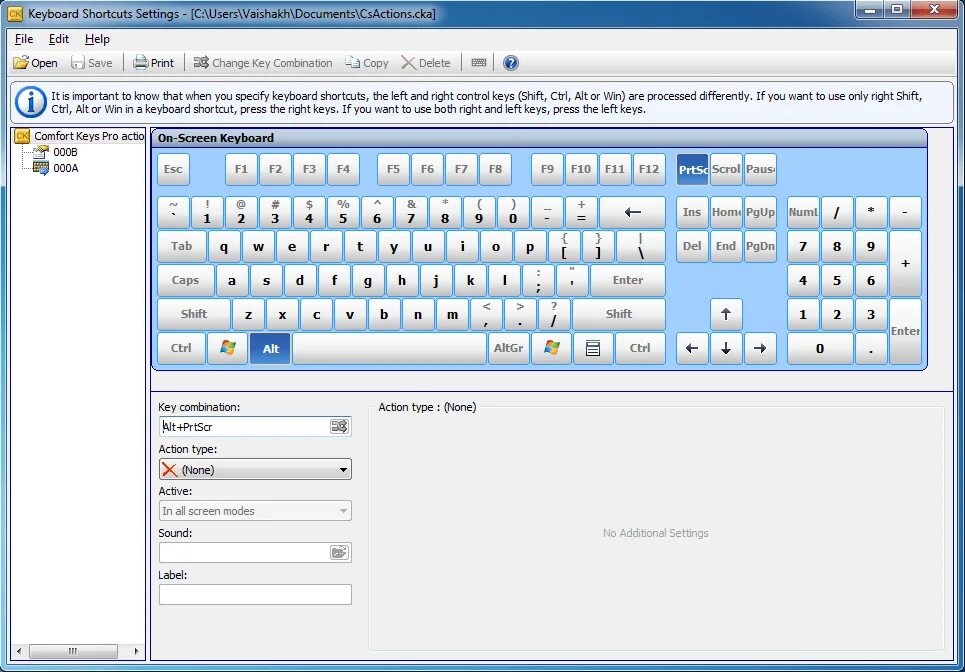The width and height of the screenshot is (965, 672).
Task: Click the Save toolbar button
Action: click(92, 63)
